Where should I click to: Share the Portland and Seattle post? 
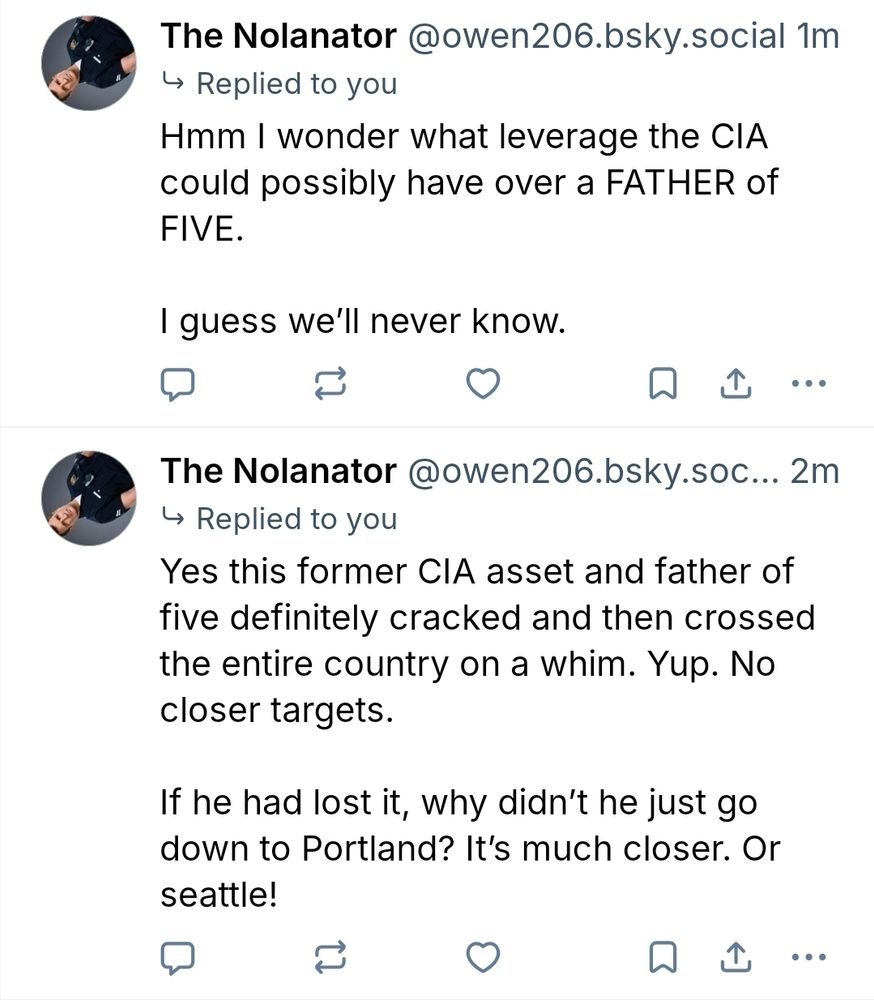click(735, 958)
